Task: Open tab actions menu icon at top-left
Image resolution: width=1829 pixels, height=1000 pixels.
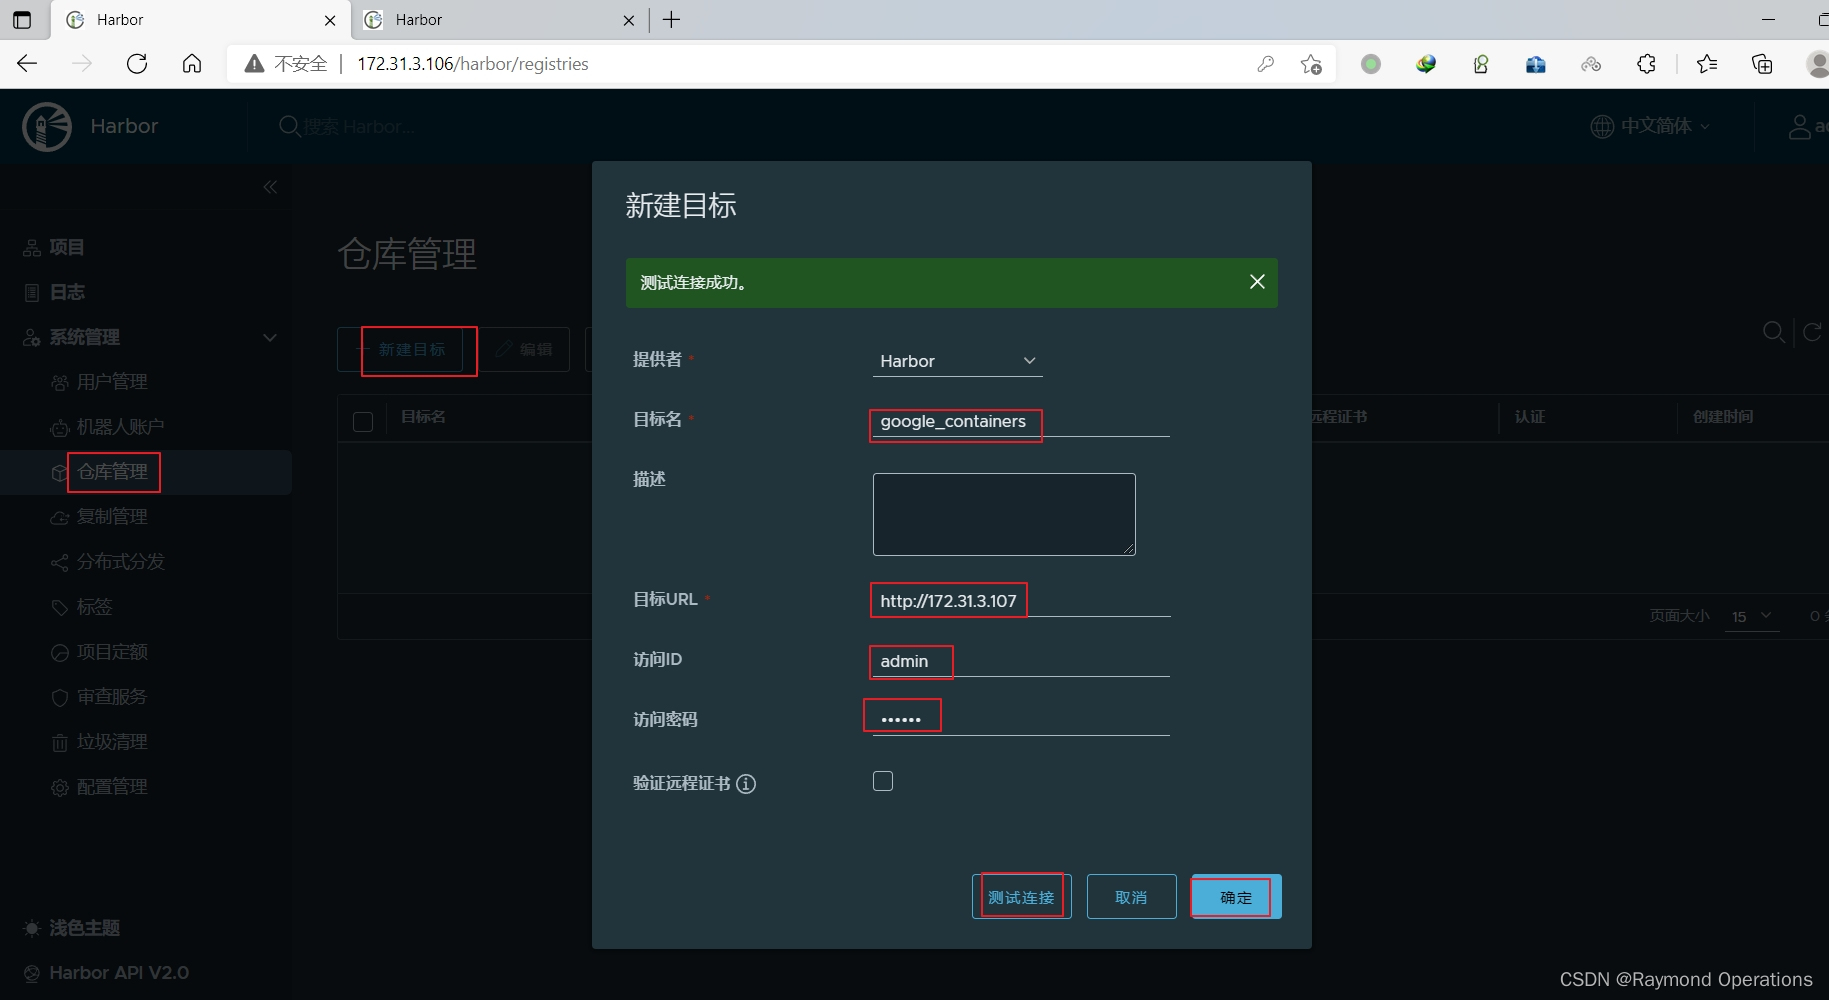Action: (22, 20)
